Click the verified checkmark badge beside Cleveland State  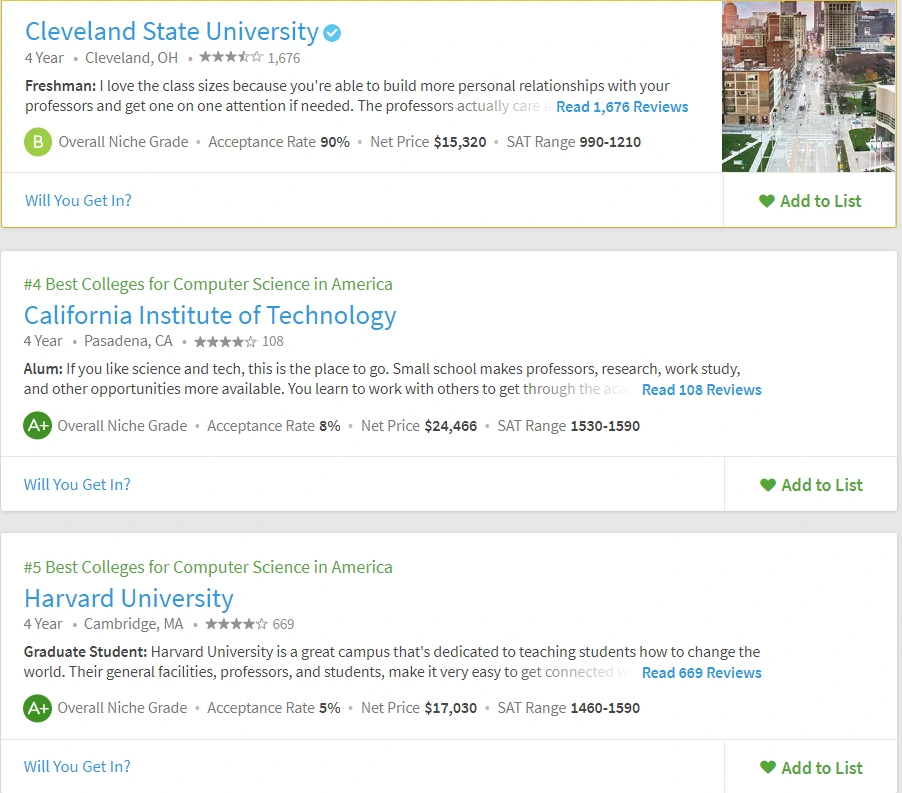[332, 33]
